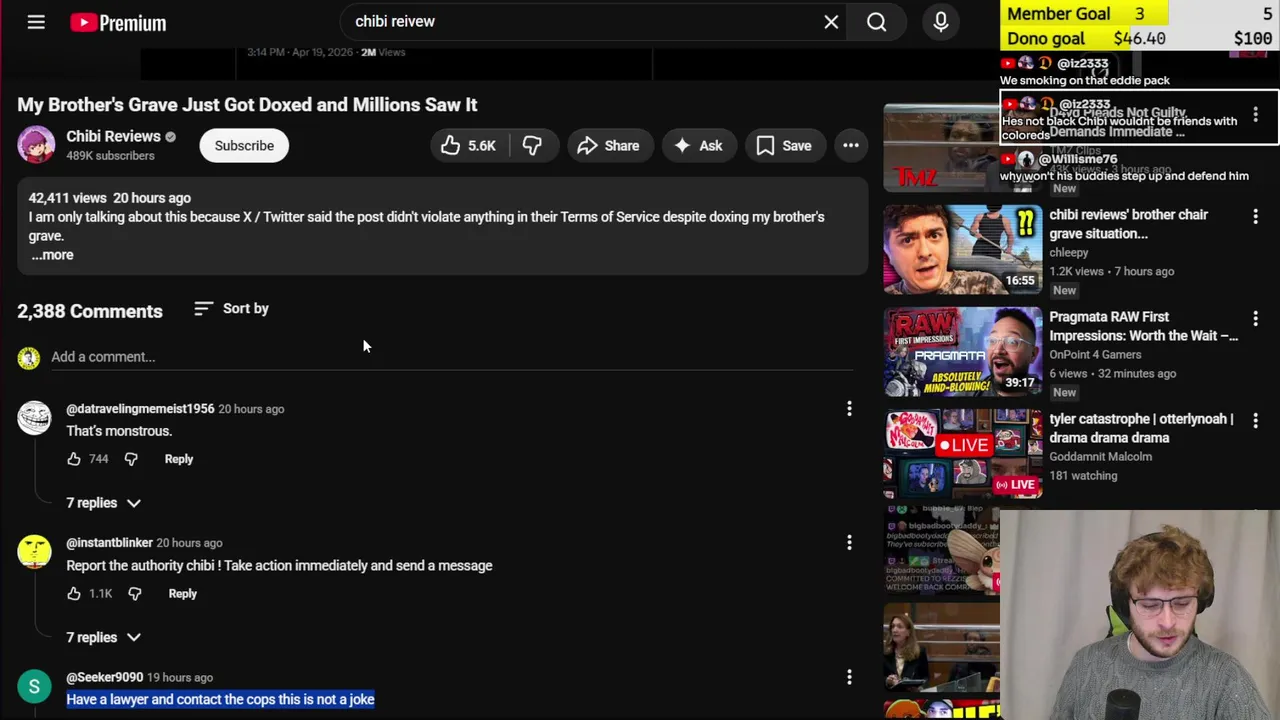Viewport: 1280px width, 720px height.
Task: Open options for instantblinker's comment
Action: coord(849,542)
